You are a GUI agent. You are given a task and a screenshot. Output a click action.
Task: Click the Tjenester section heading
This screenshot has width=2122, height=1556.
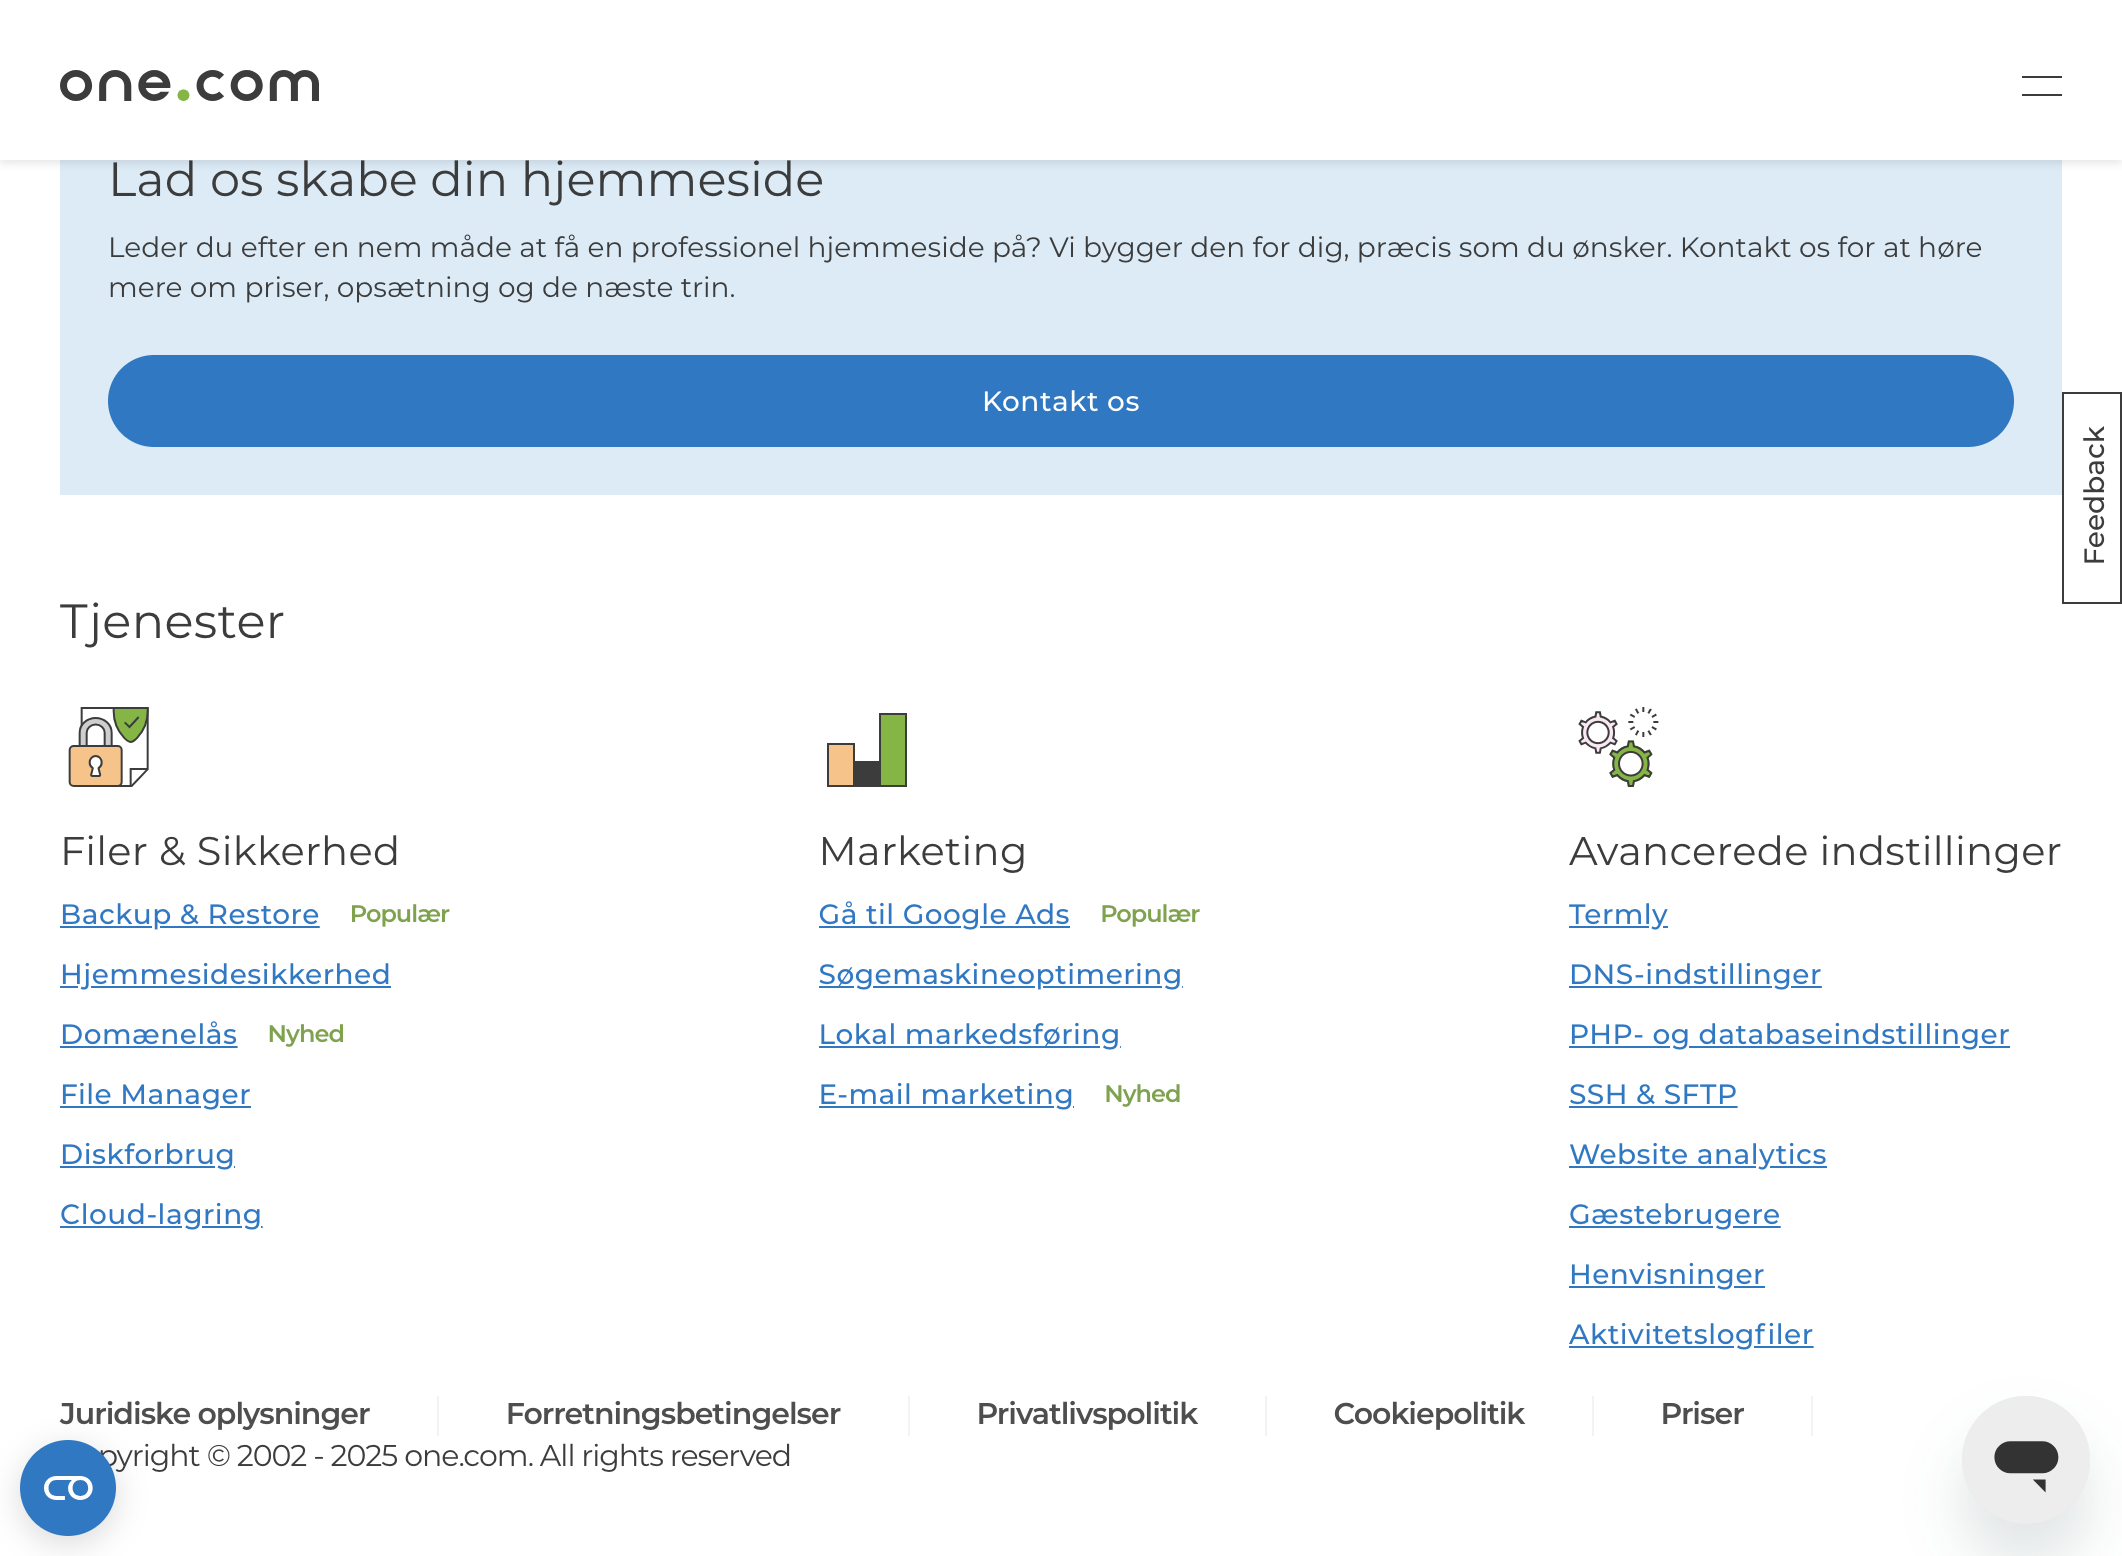(172, 622)
